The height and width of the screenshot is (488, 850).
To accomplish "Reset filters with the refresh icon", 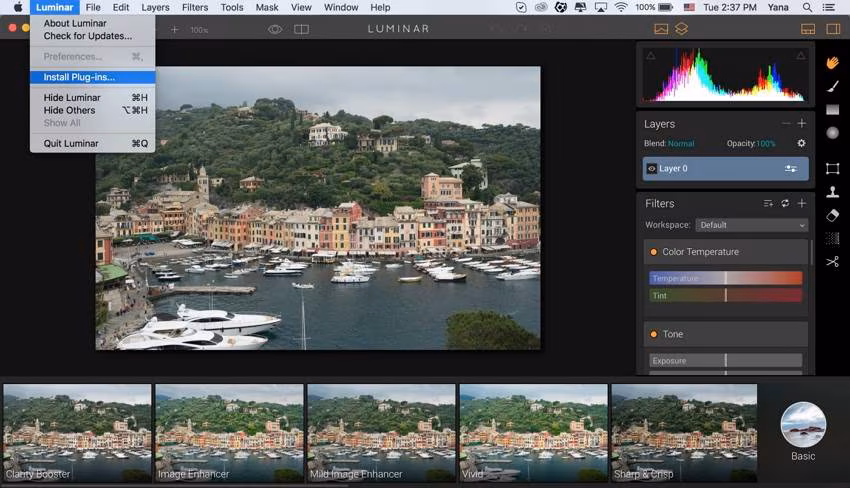I will [x=785, y=203].
